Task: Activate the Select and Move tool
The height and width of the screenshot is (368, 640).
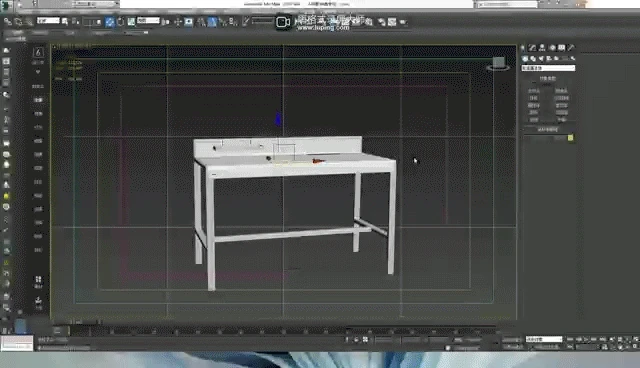Action: tap(110, 22)
